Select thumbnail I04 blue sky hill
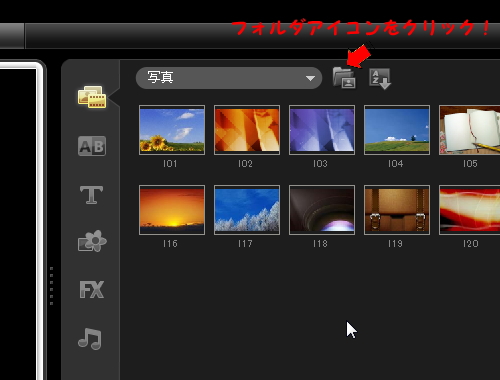 (397, 130)
